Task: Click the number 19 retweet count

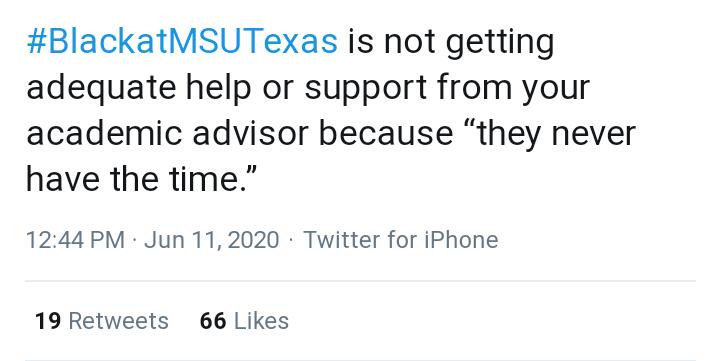Action: 48,321
